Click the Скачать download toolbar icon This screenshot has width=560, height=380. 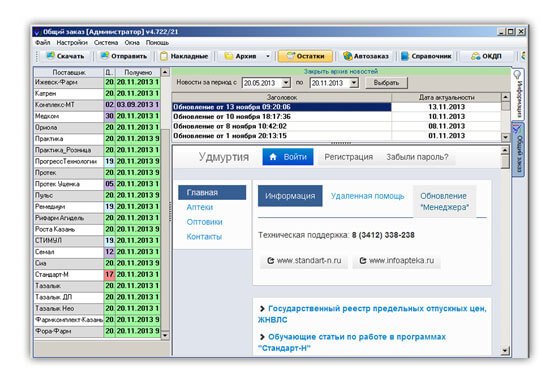point(51,56)
